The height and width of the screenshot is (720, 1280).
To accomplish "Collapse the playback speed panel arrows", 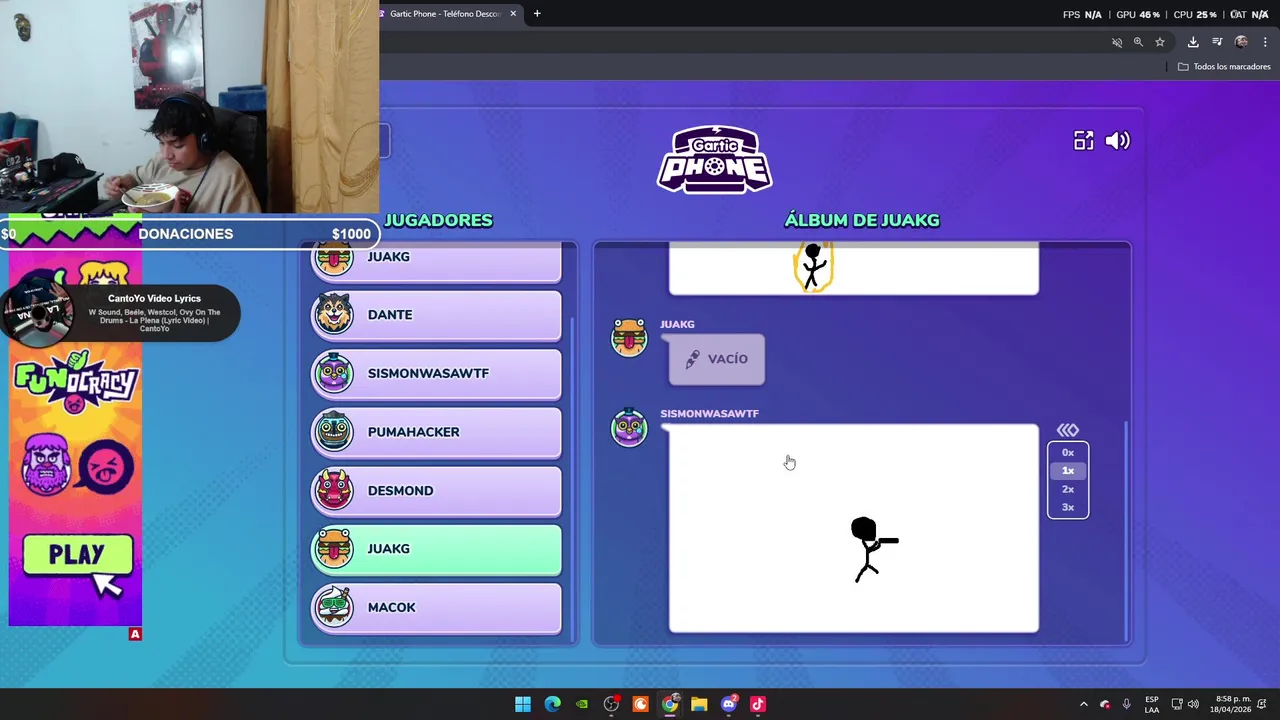I will tap(1068, 430).
